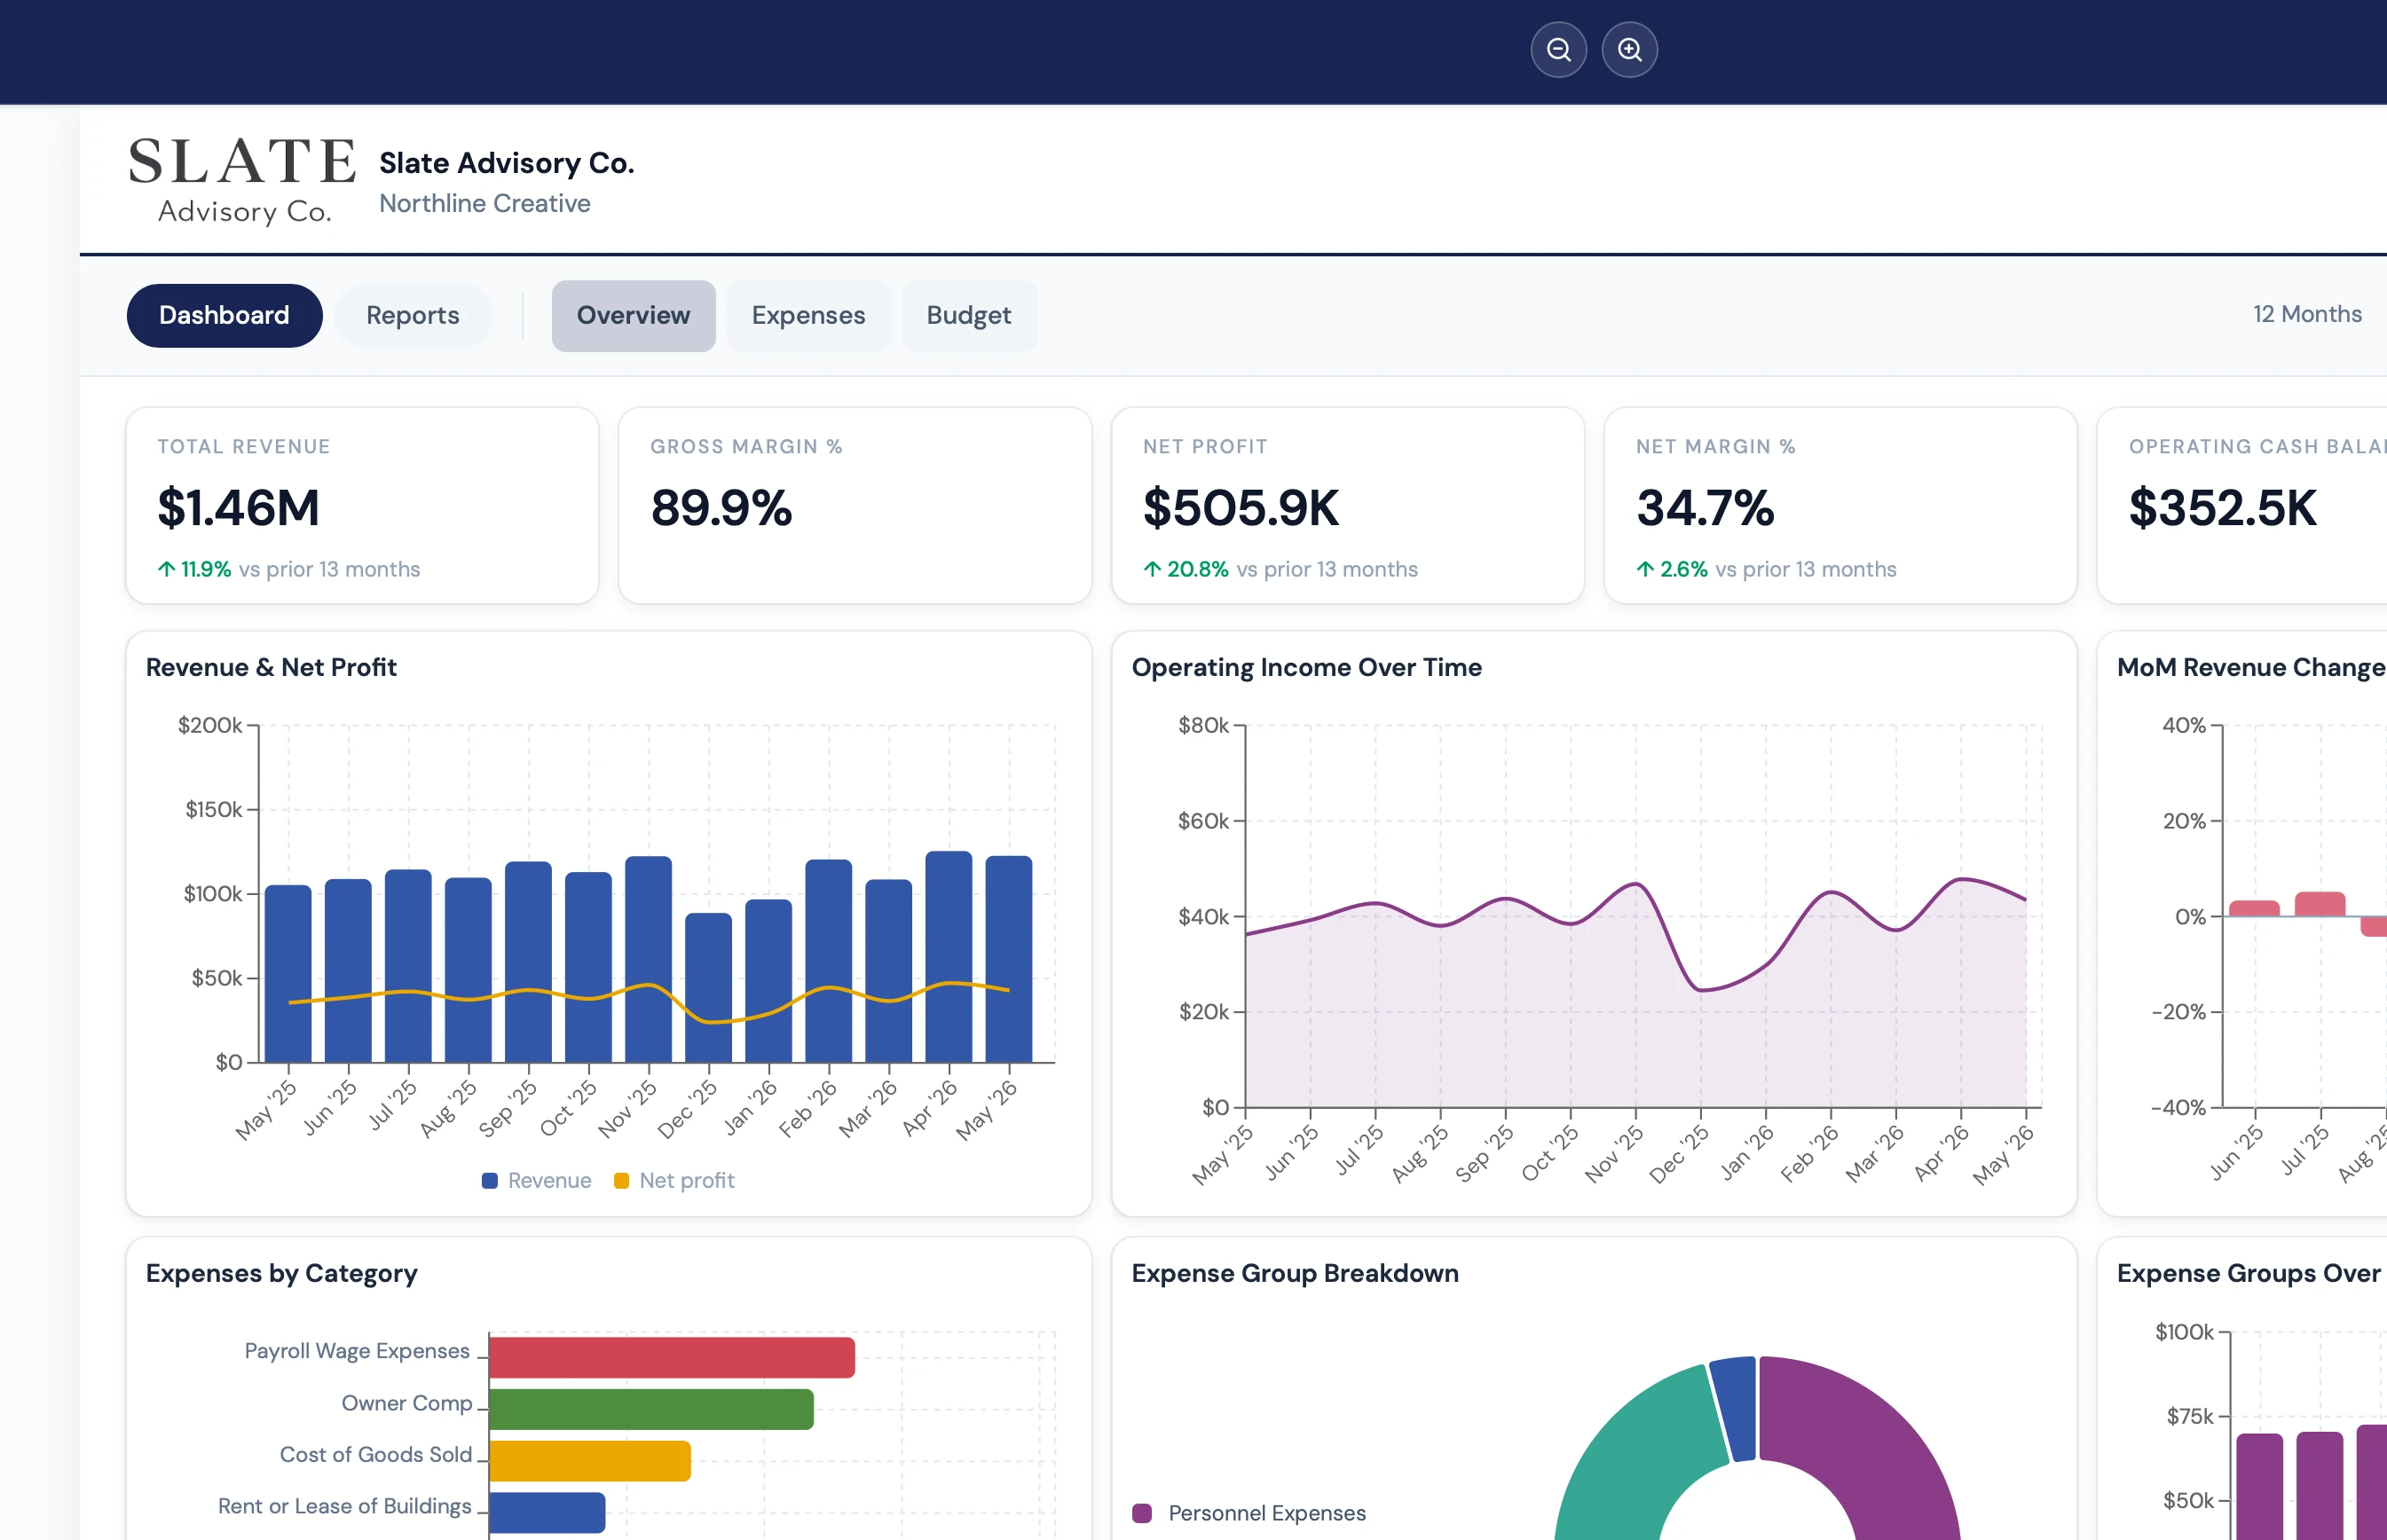Select the Net Margin % card

[x=1840, y=505]
